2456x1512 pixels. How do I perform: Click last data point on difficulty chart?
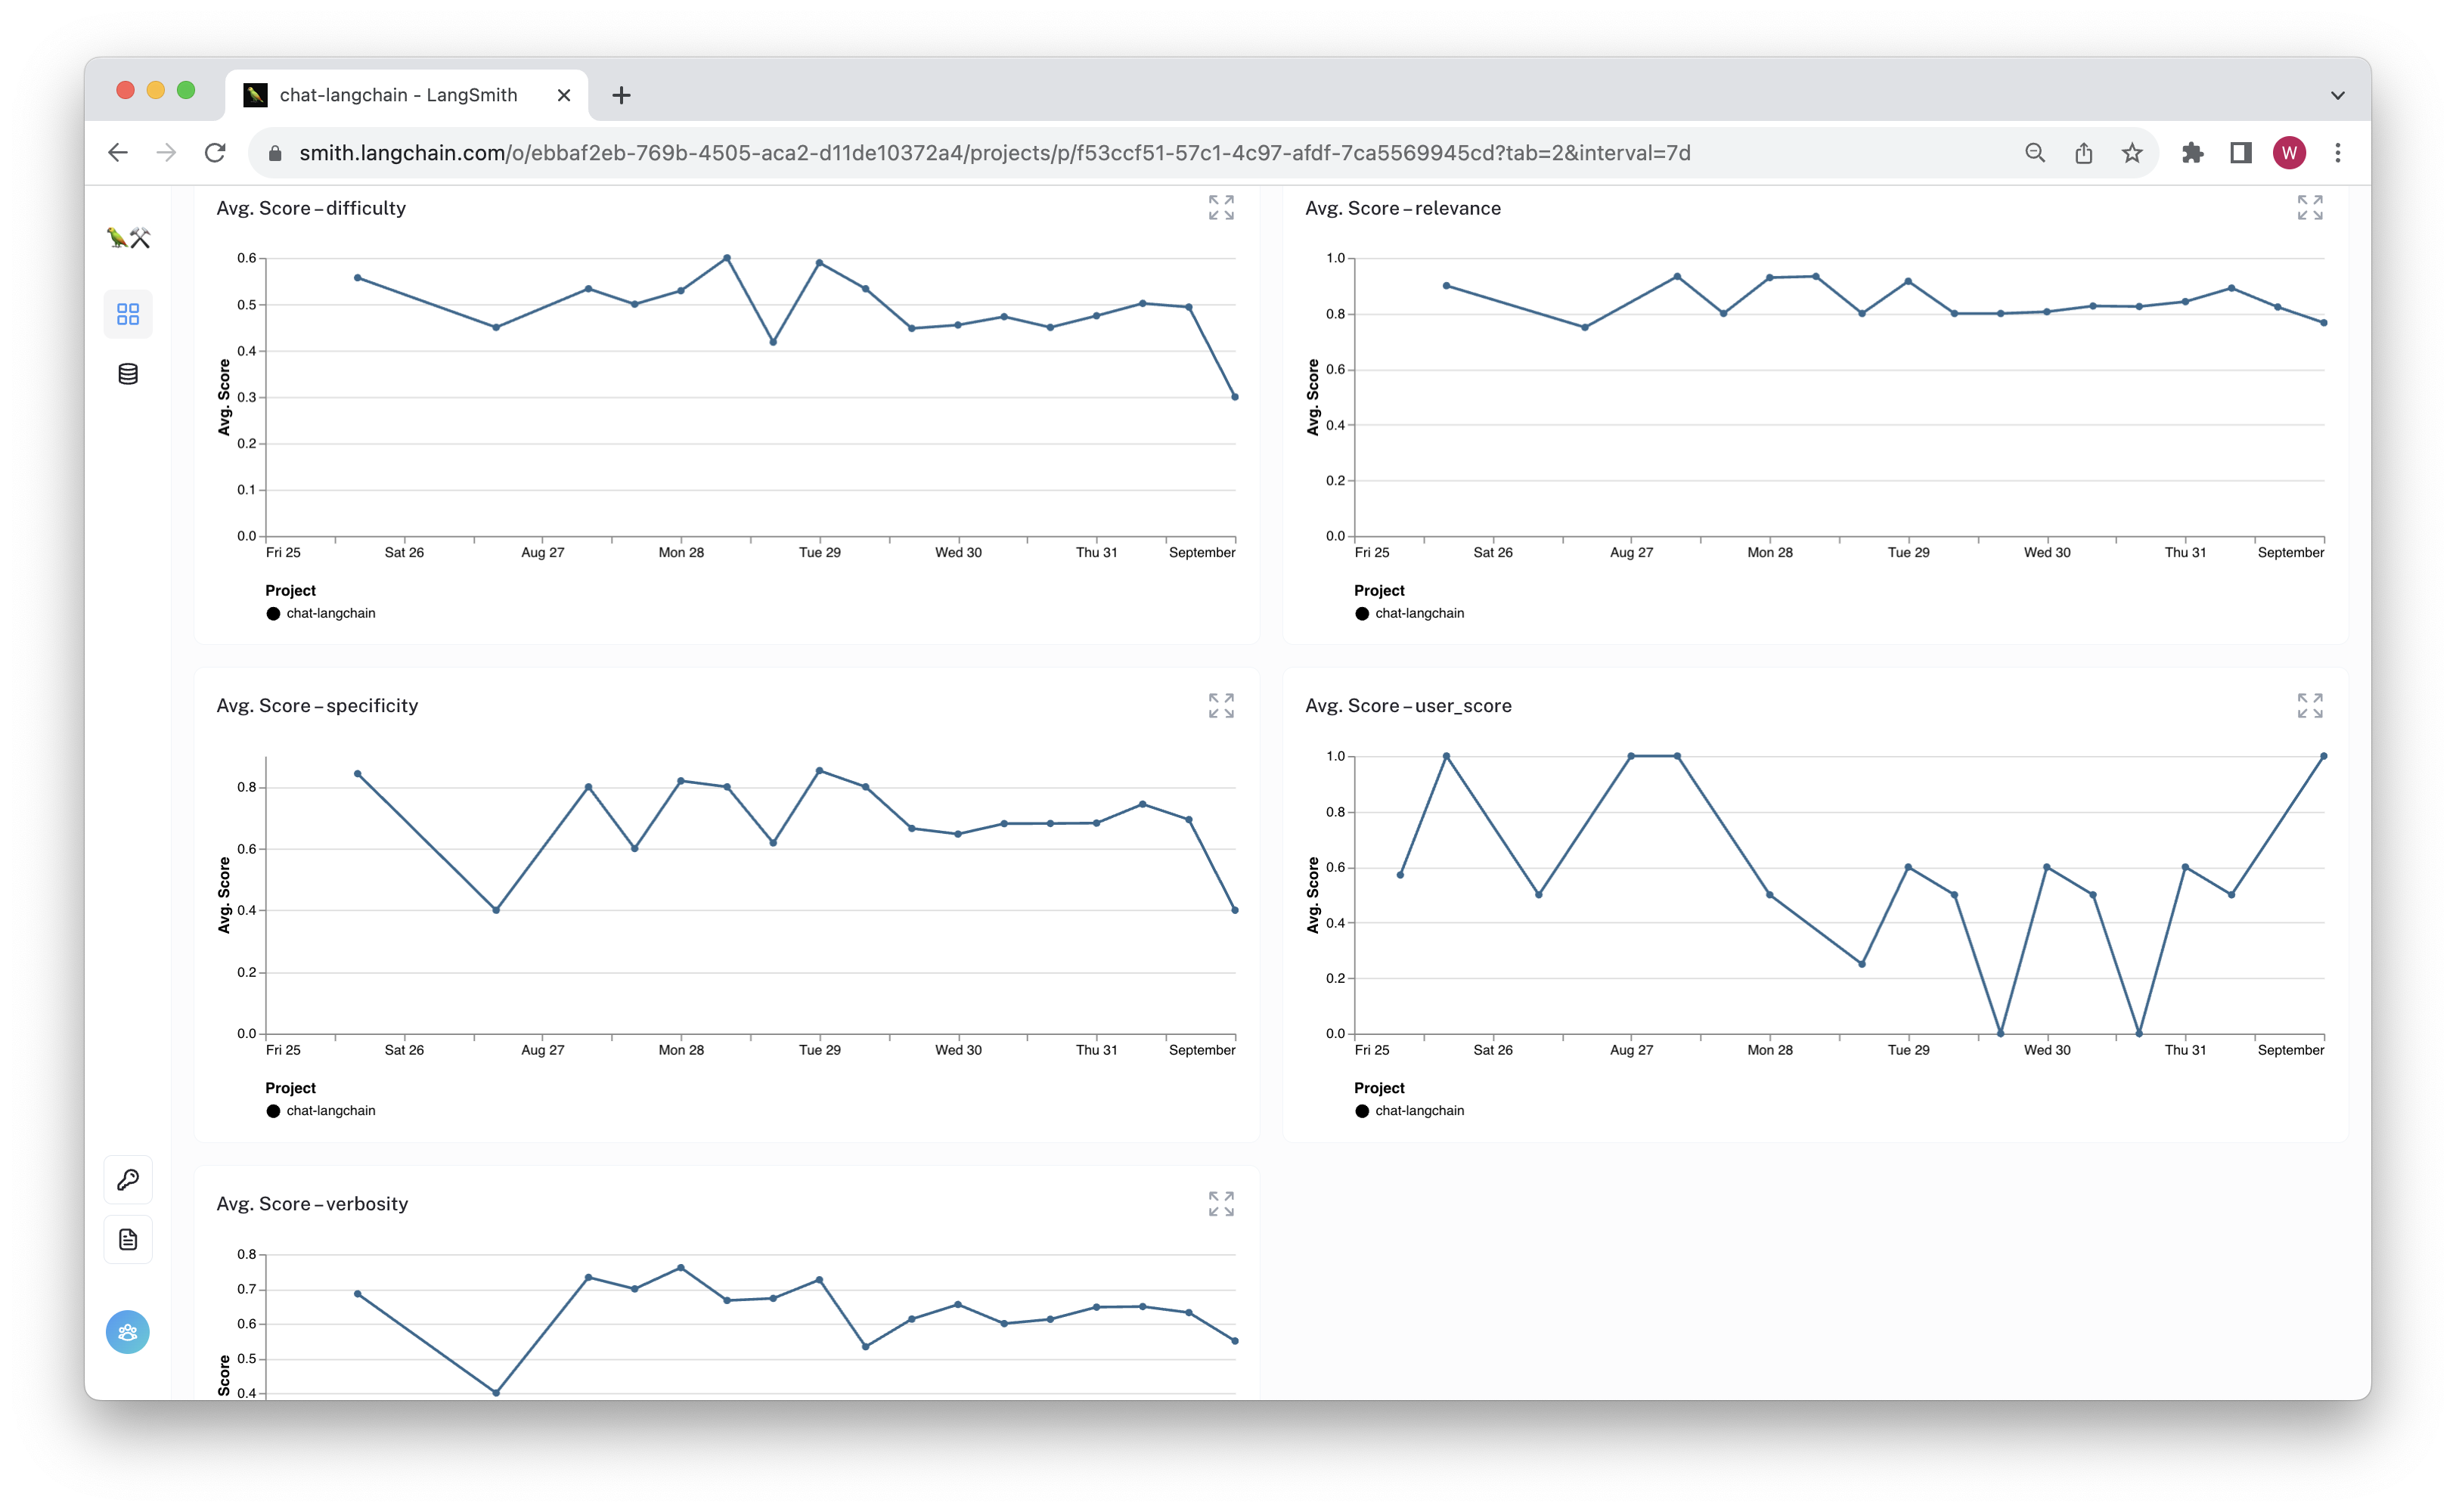coord(1235,397)
